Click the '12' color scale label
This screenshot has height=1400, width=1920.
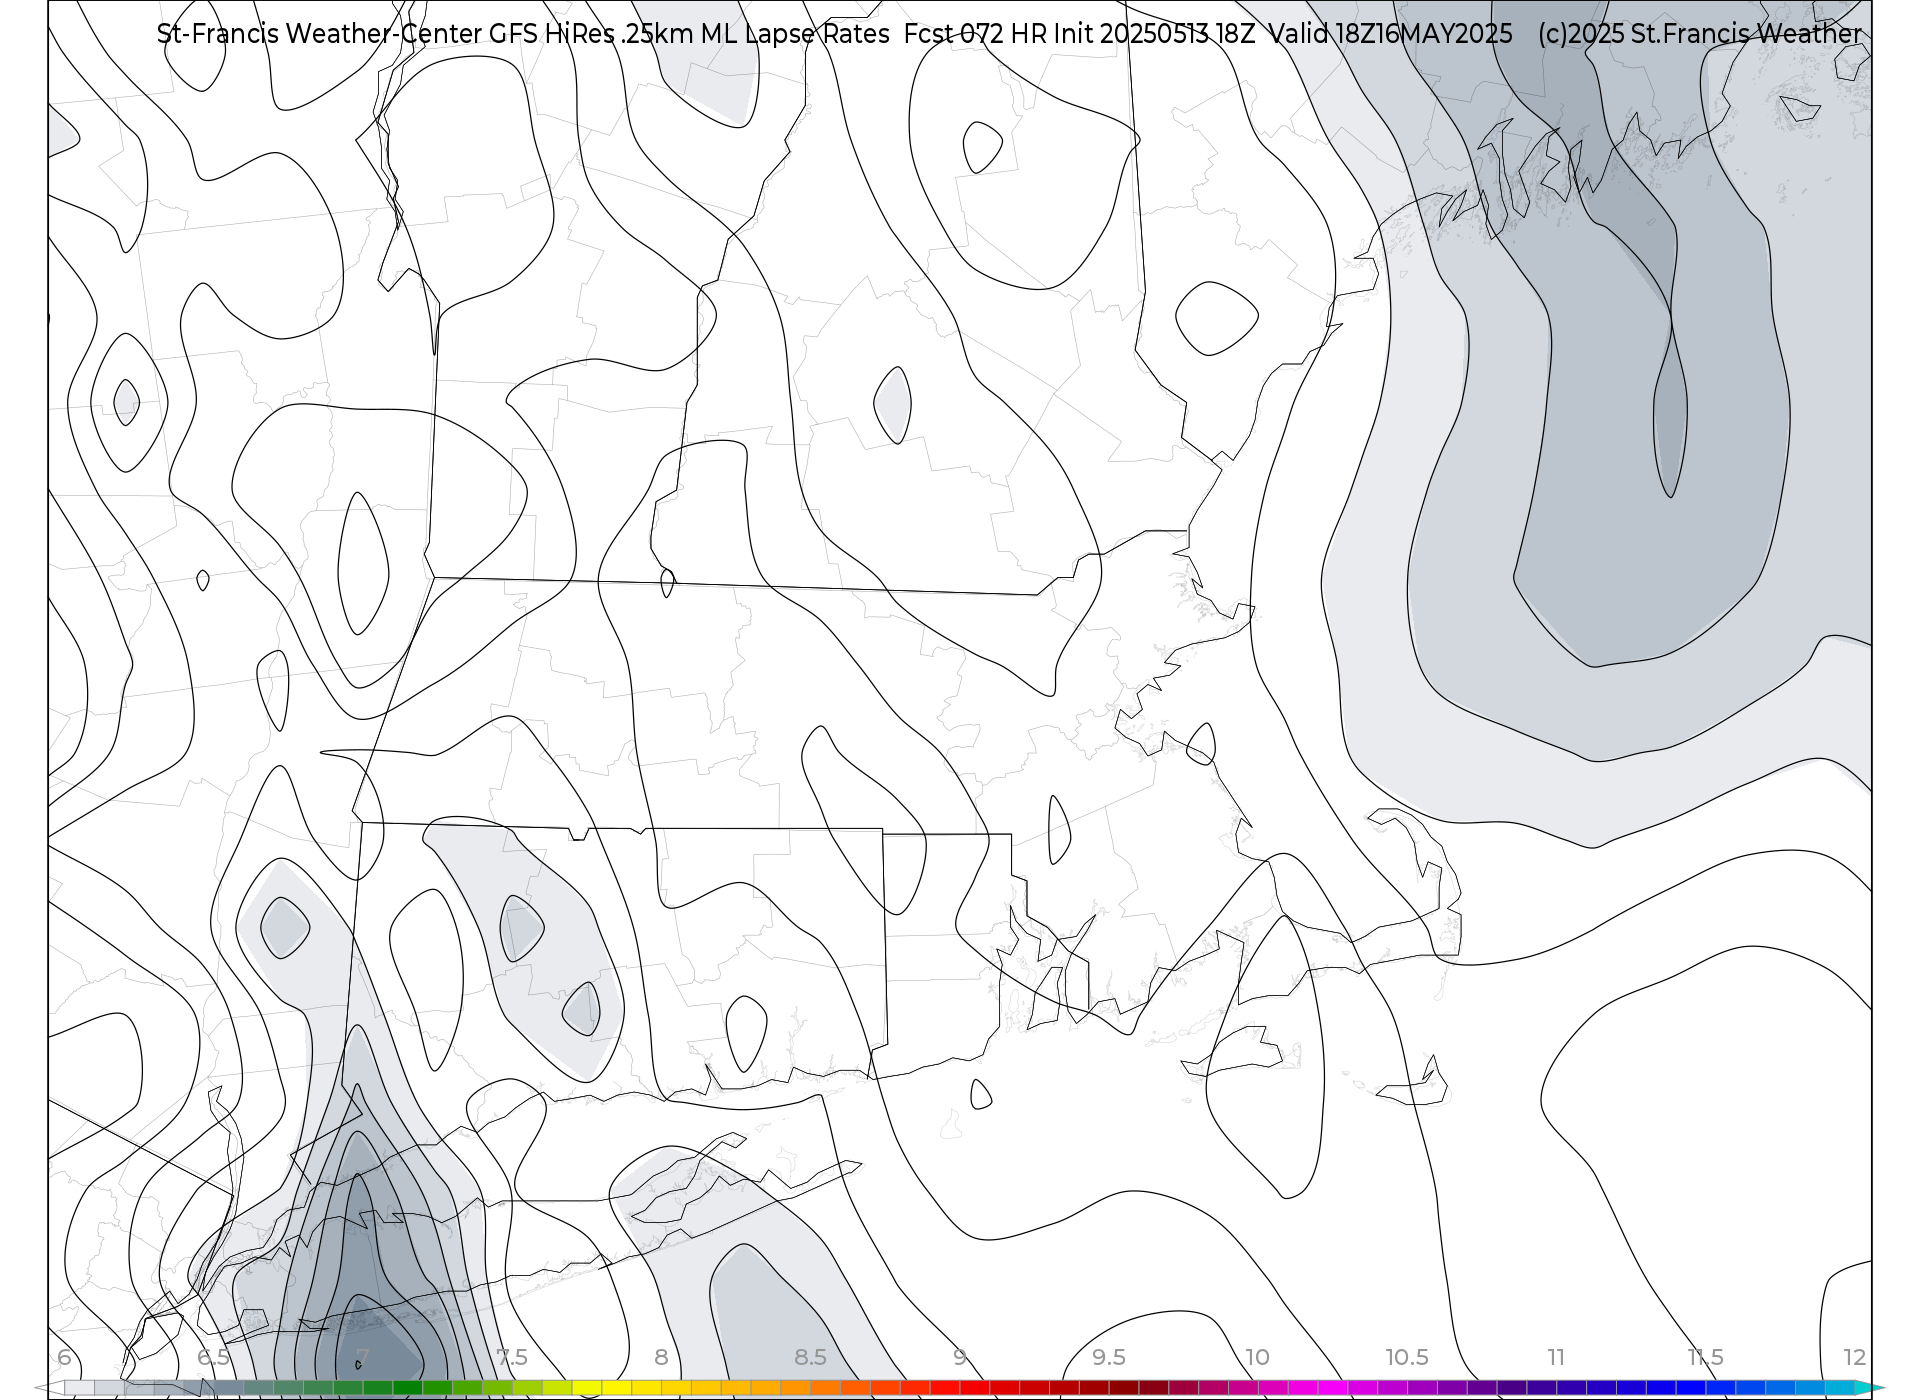[x=1855, y=1357]
